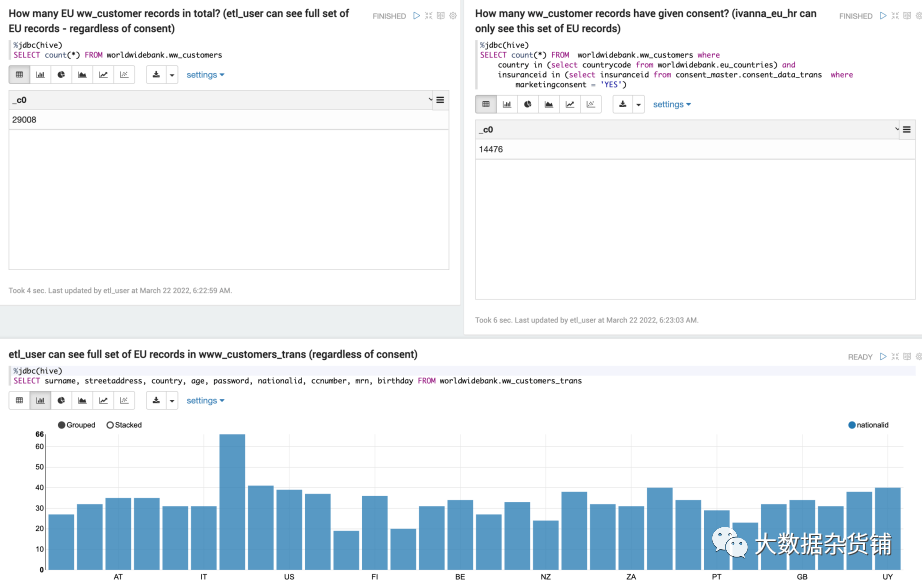Run the READY ww_customers_trans paragraph

tap(883, 356)
